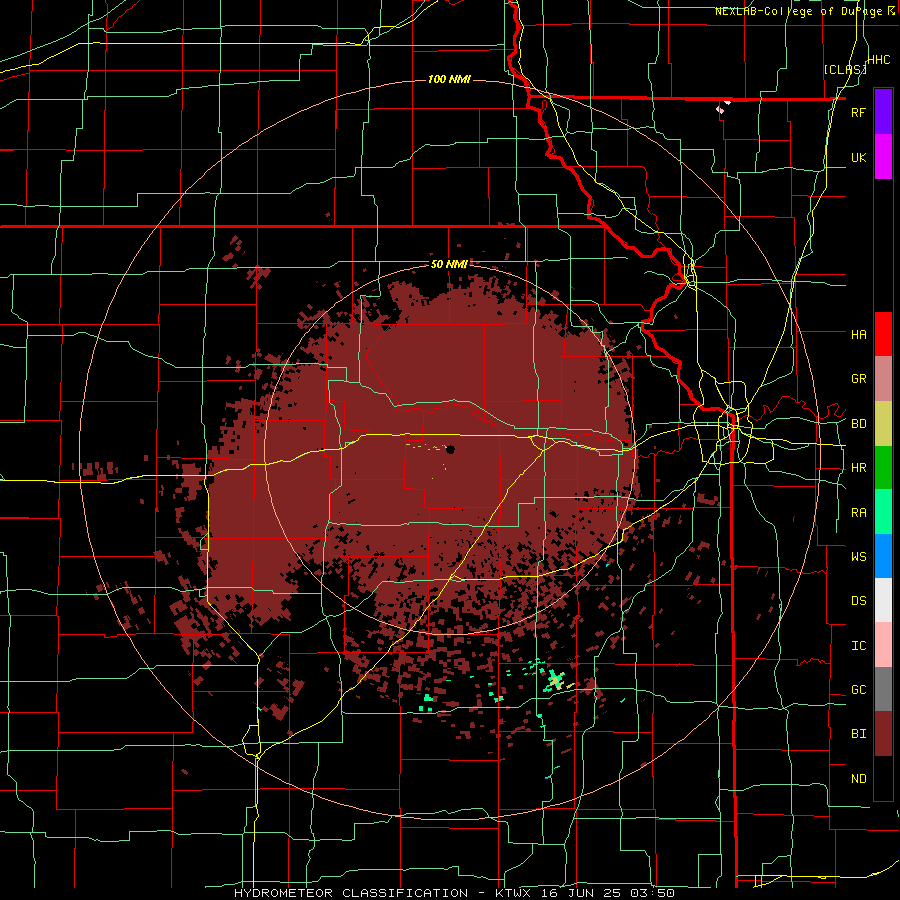This screenshot has width=900, height=900.
Task: Click the black radar site dot at the rings' center
Action: pos(451,449)
